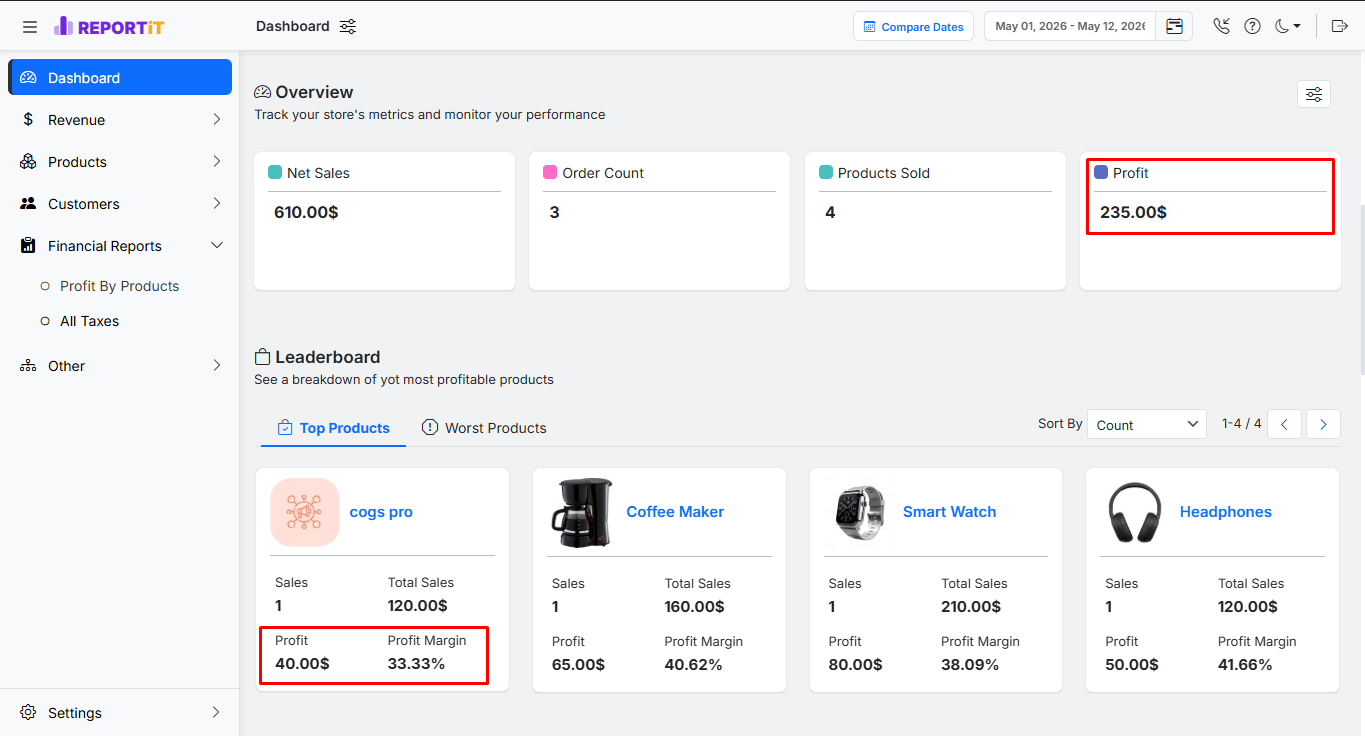Open Profit By Products report
The image size is (1365, 736).
[x=119, y=286]
